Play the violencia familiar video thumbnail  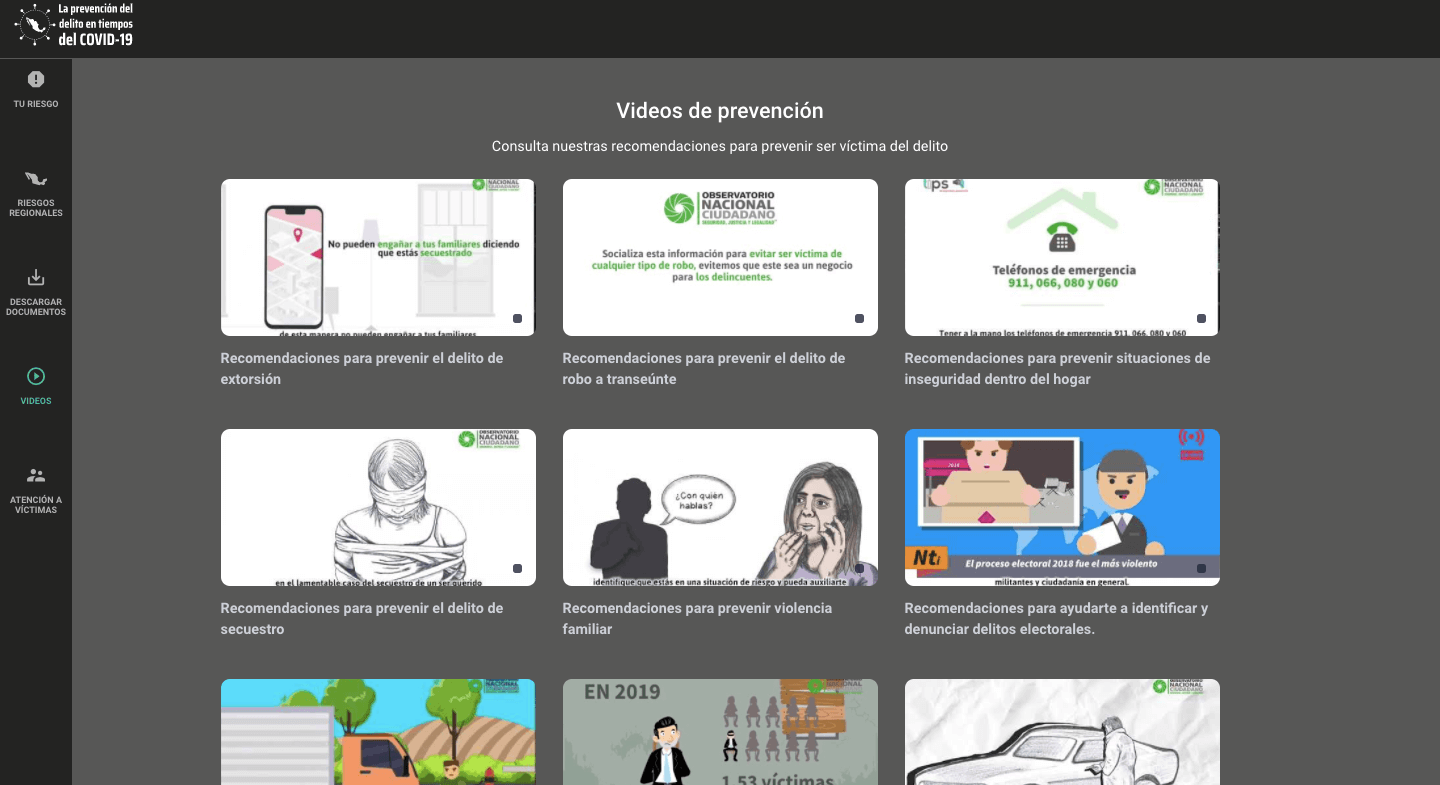tap(720, 507)
